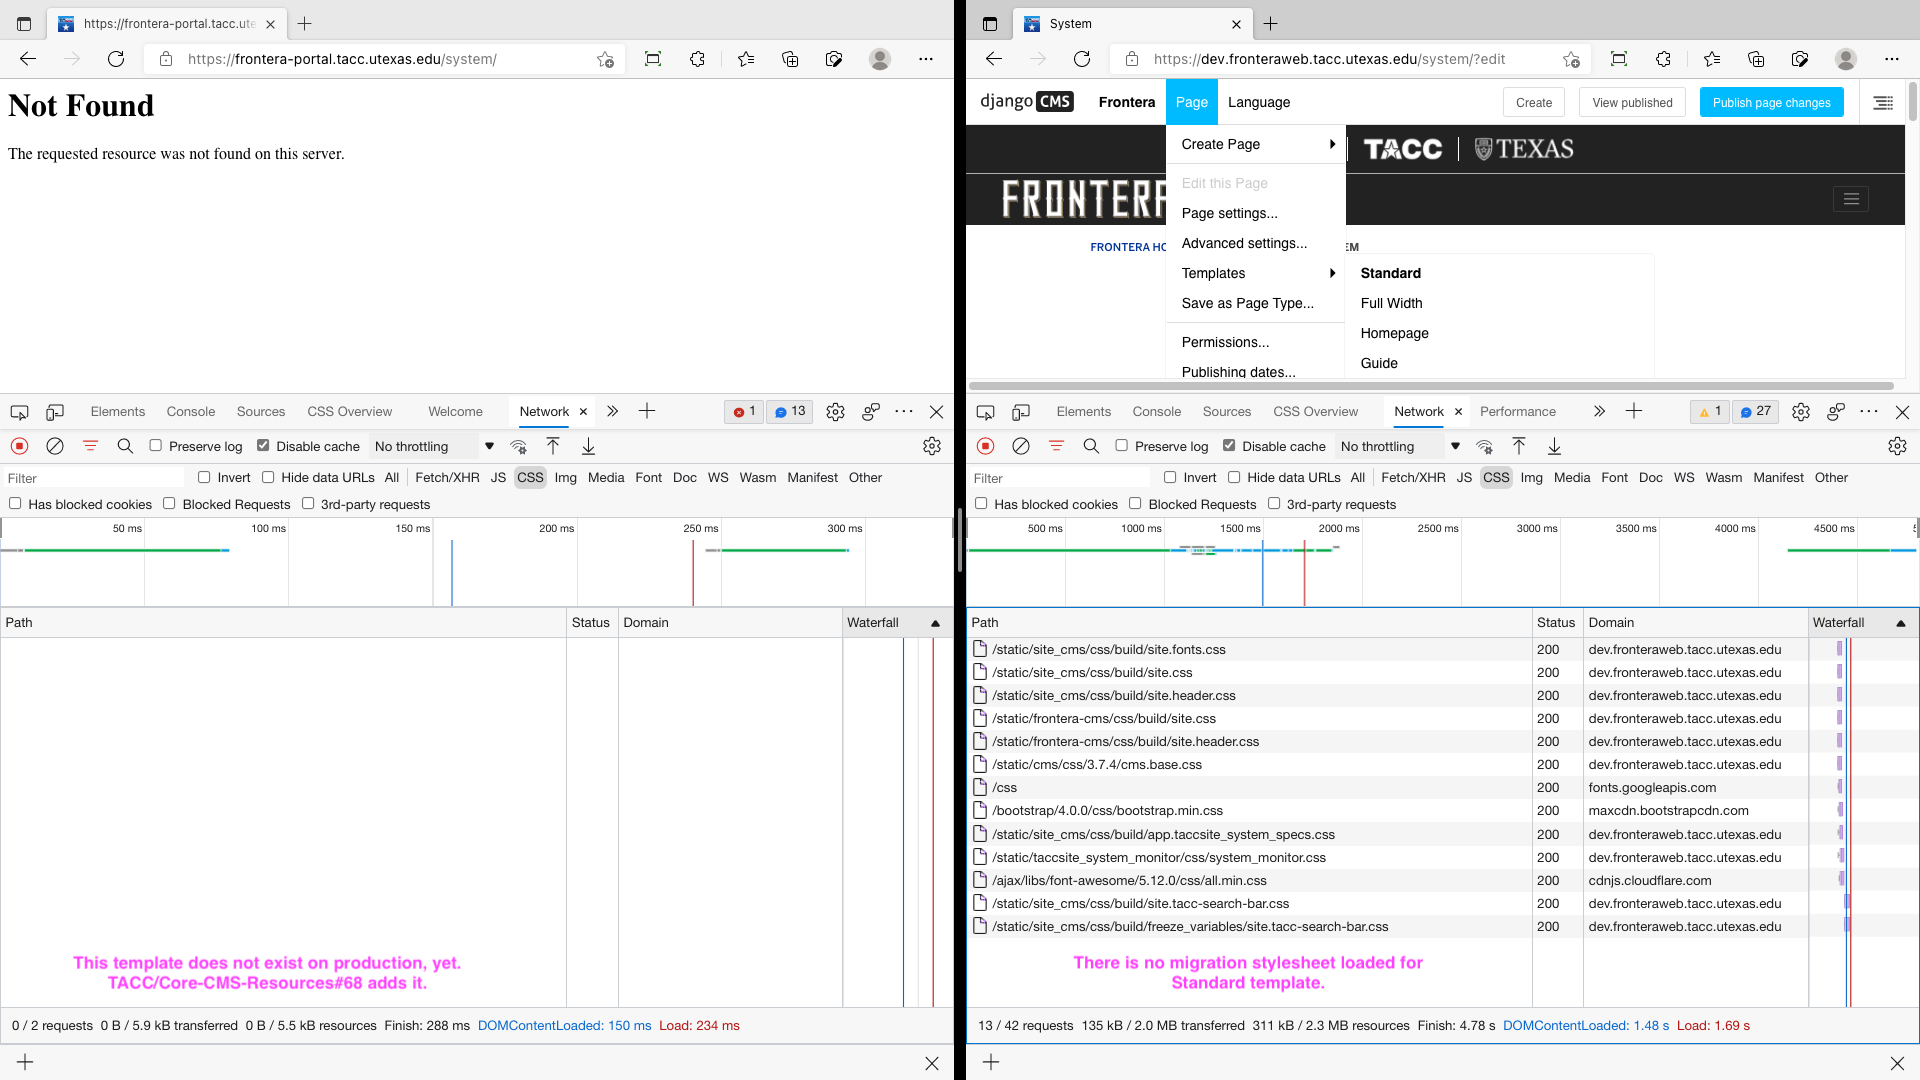
Task: Open the network conditions icon in right DevTools
Action: (1484, 446)
